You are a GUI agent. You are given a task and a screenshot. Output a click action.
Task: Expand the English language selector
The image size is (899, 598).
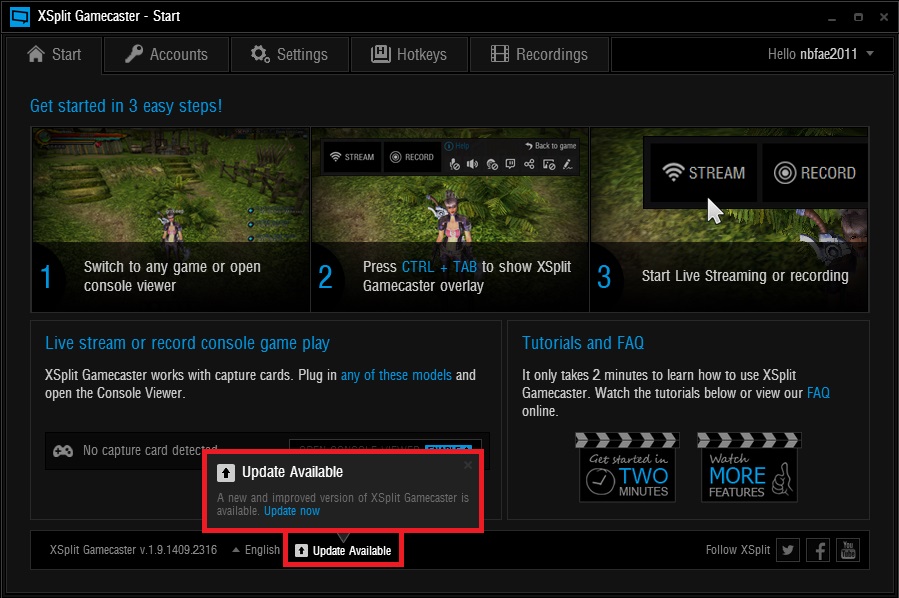coord(256,550)
